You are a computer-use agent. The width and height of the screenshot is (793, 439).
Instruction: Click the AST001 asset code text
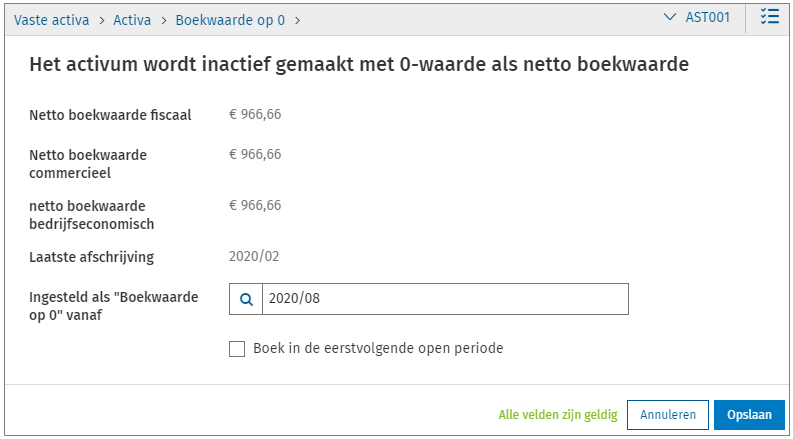(x=707, y=18)
